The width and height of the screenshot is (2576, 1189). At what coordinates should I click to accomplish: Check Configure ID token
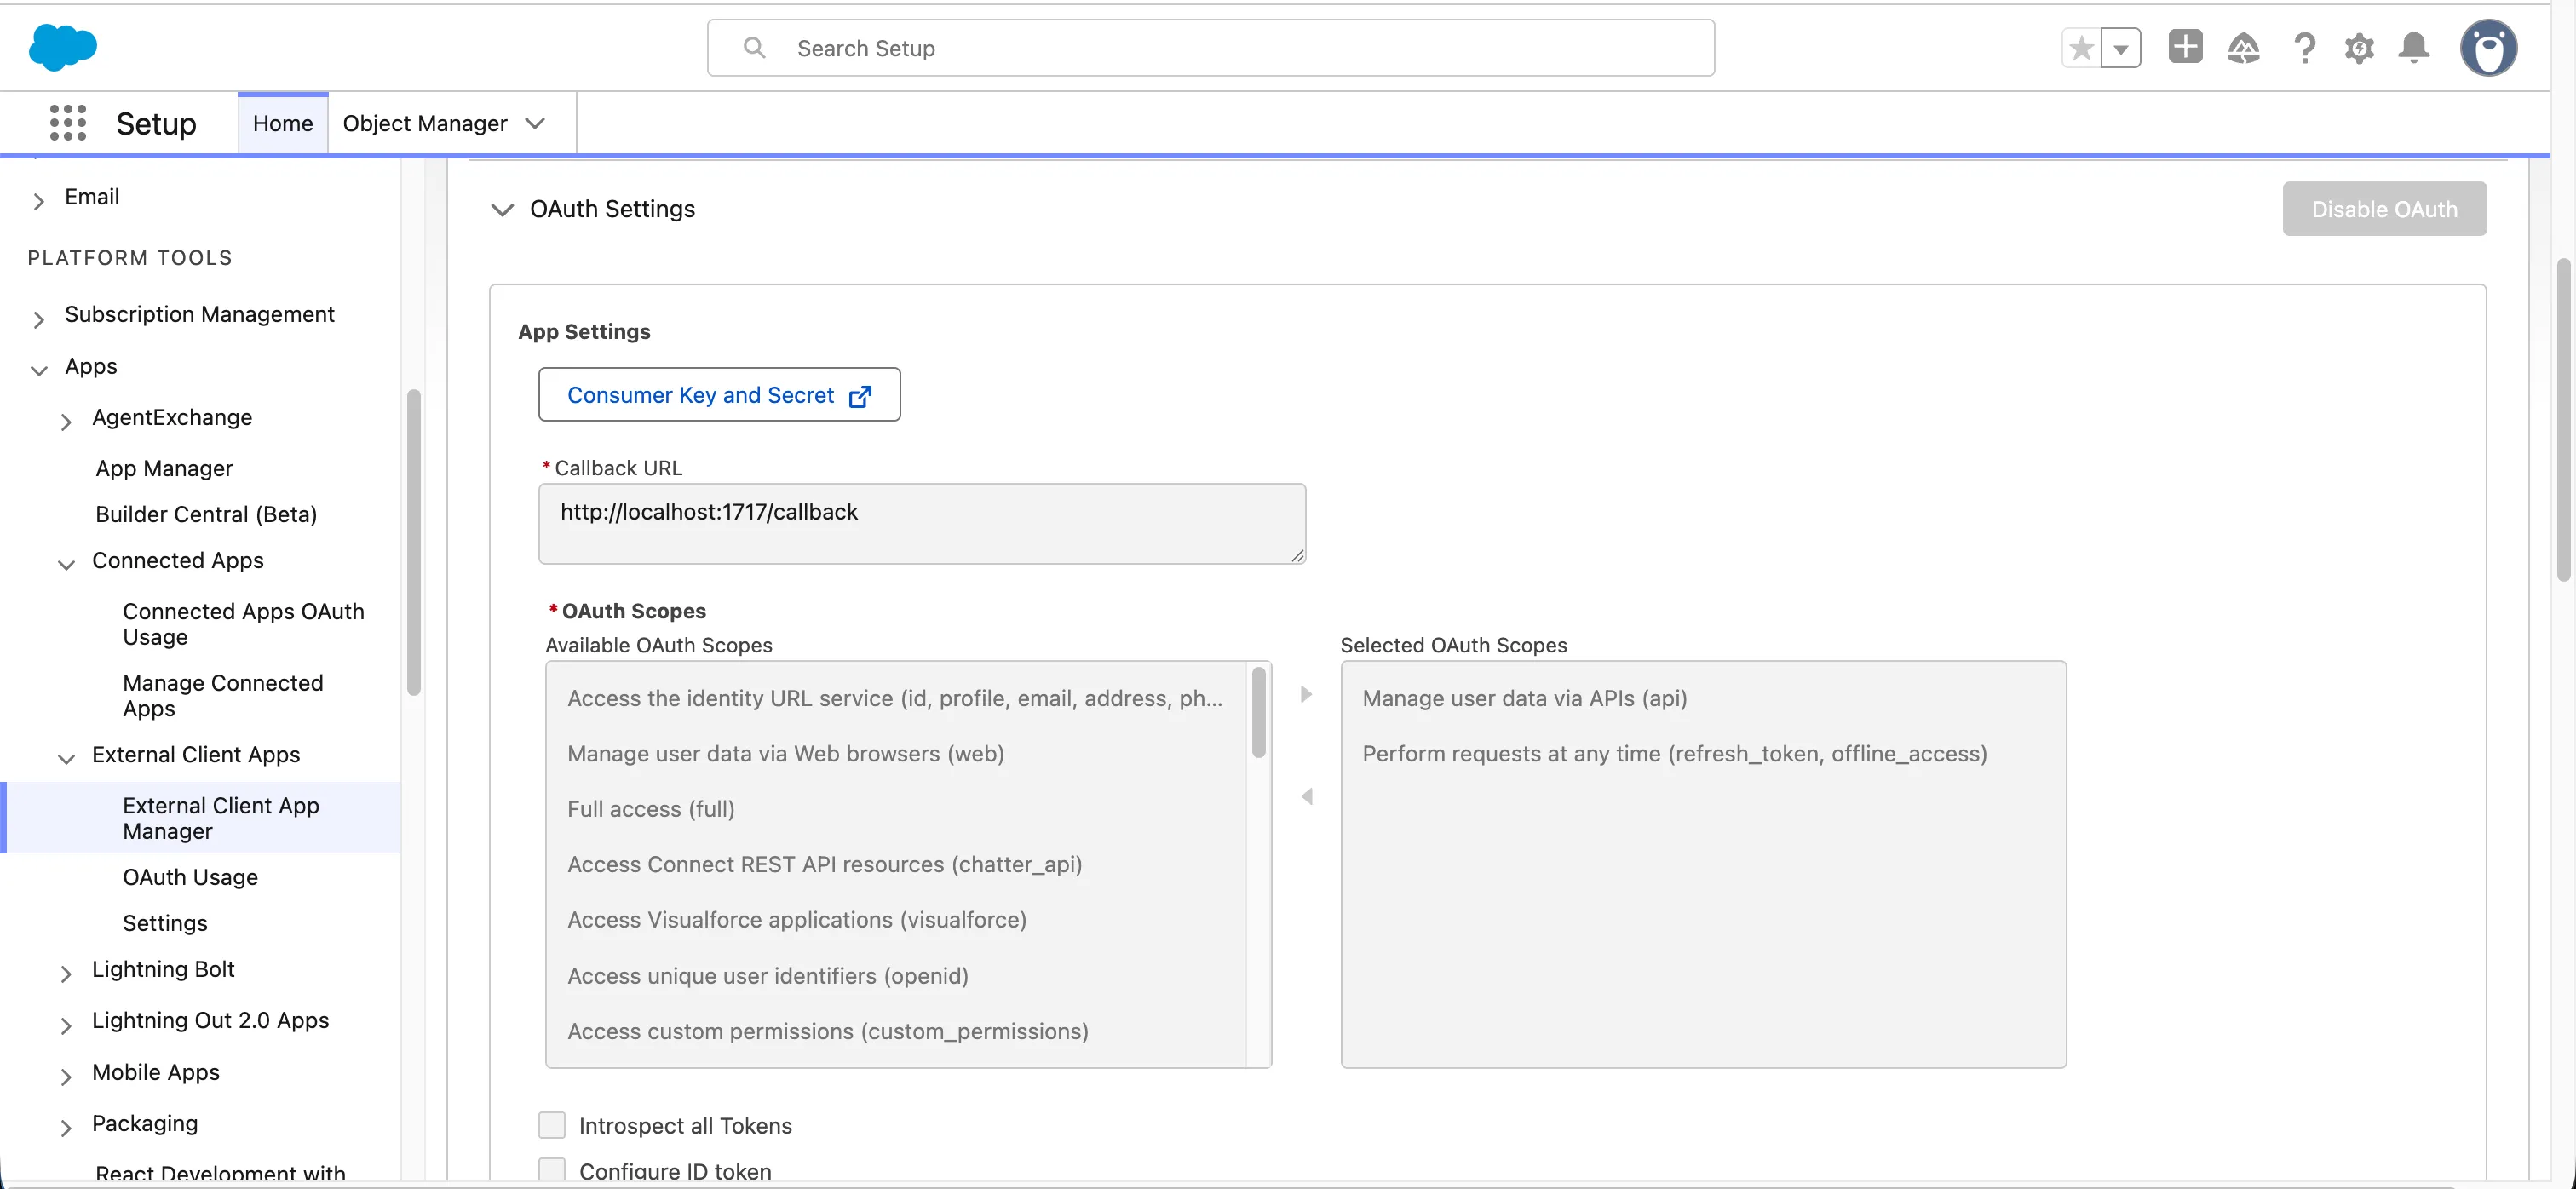tap(551, 1170)
